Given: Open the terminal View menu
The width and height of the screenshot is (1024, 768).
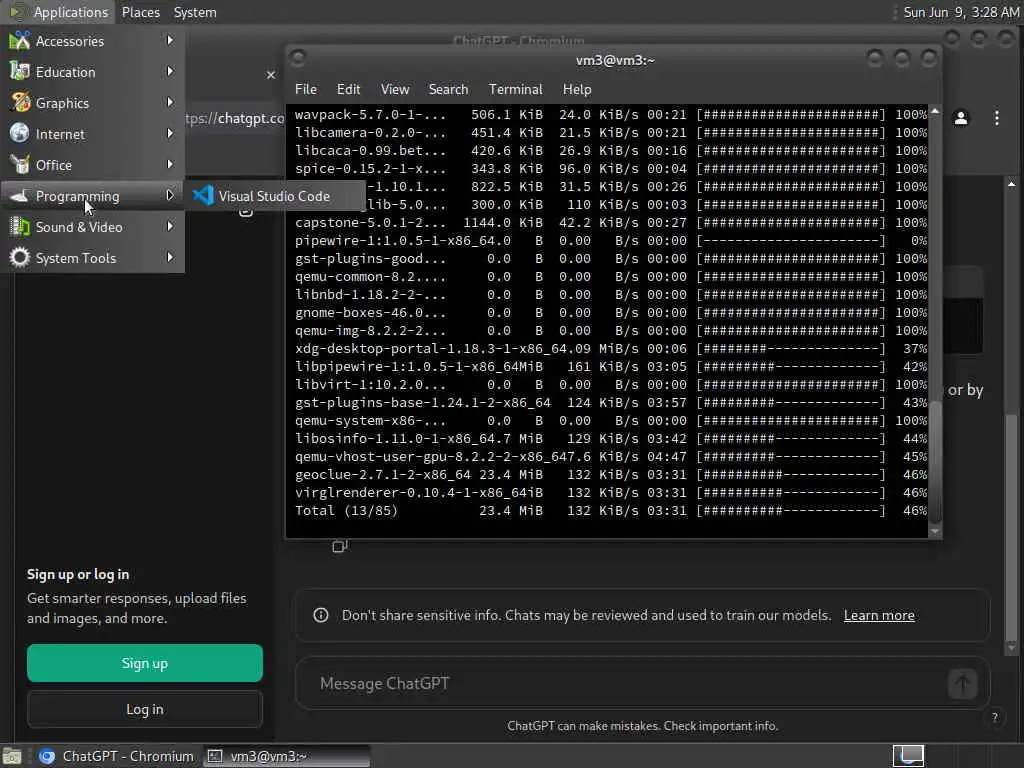Looking at the screenshot, I should point(395,89).
